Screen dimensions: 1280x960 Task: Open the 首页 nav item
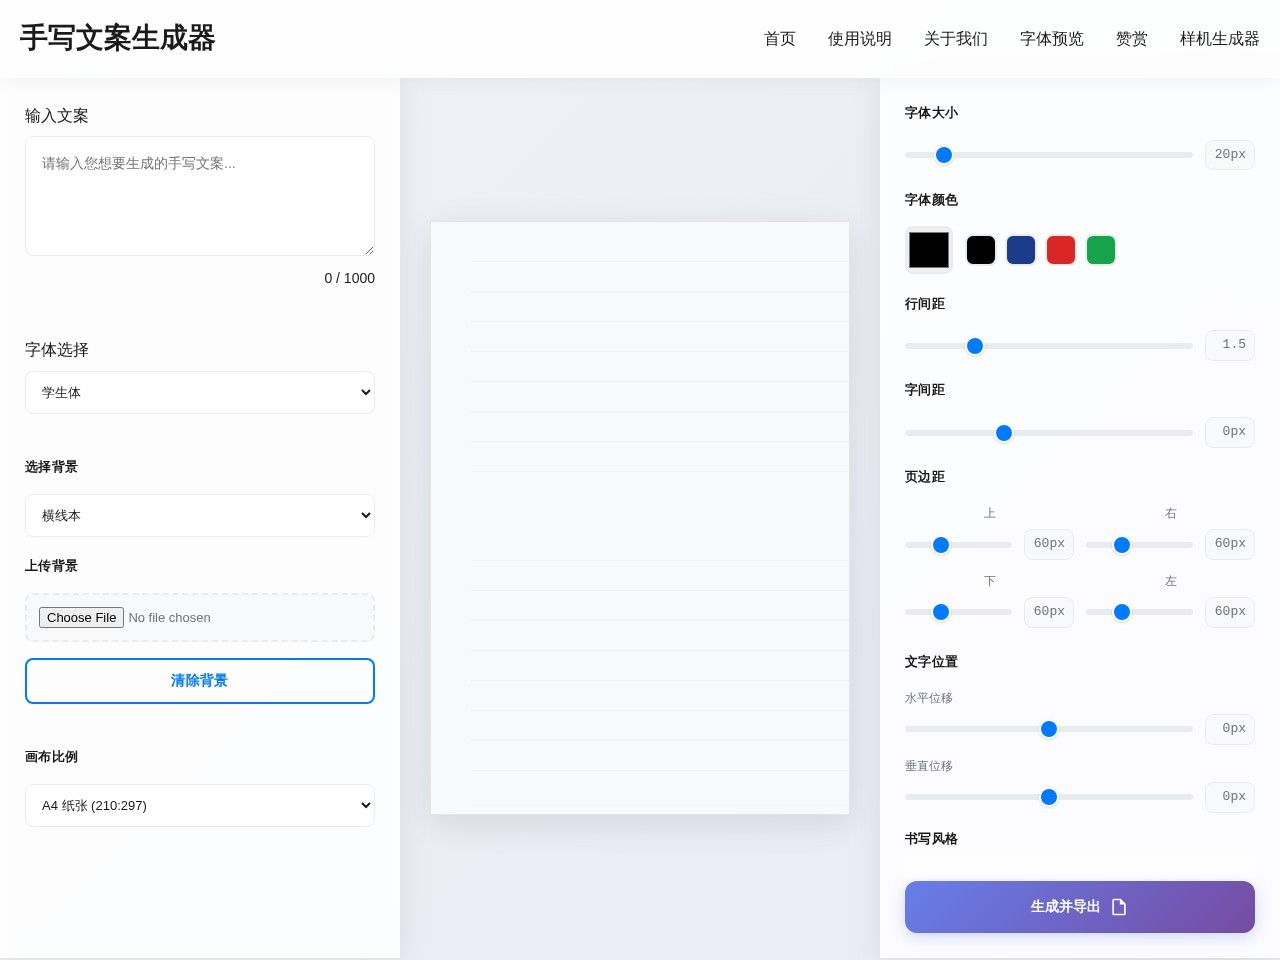780,39
